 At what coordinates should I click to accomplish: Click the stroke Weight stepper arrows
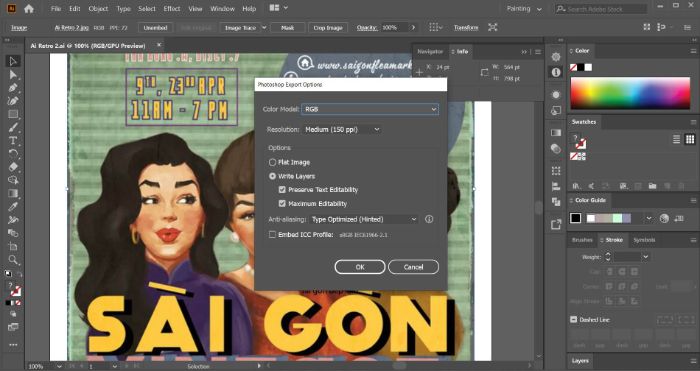click(x=608, y=257)
